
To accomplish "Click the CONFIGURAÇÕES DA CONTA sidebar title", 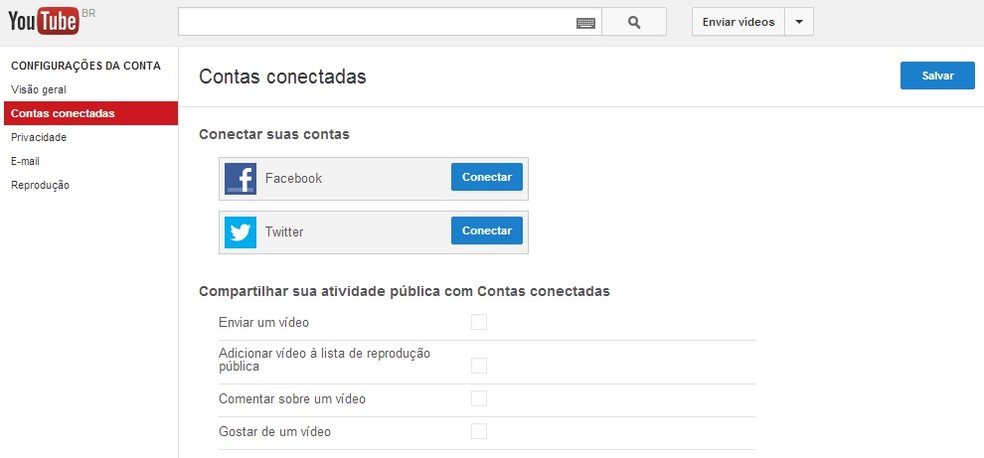I will tap(86, 65).
